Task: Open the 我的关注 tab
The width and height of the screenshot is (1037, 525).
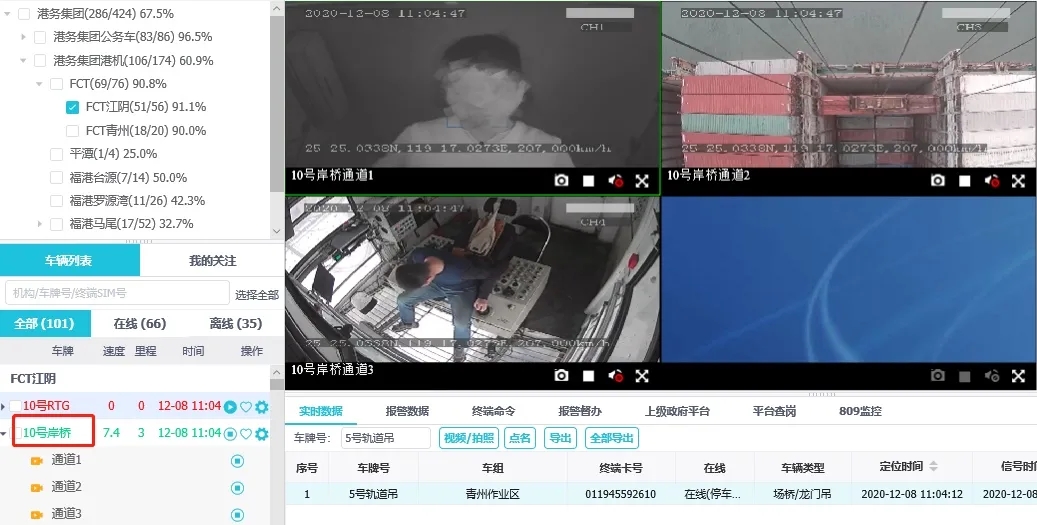Action: coord(212,260)
